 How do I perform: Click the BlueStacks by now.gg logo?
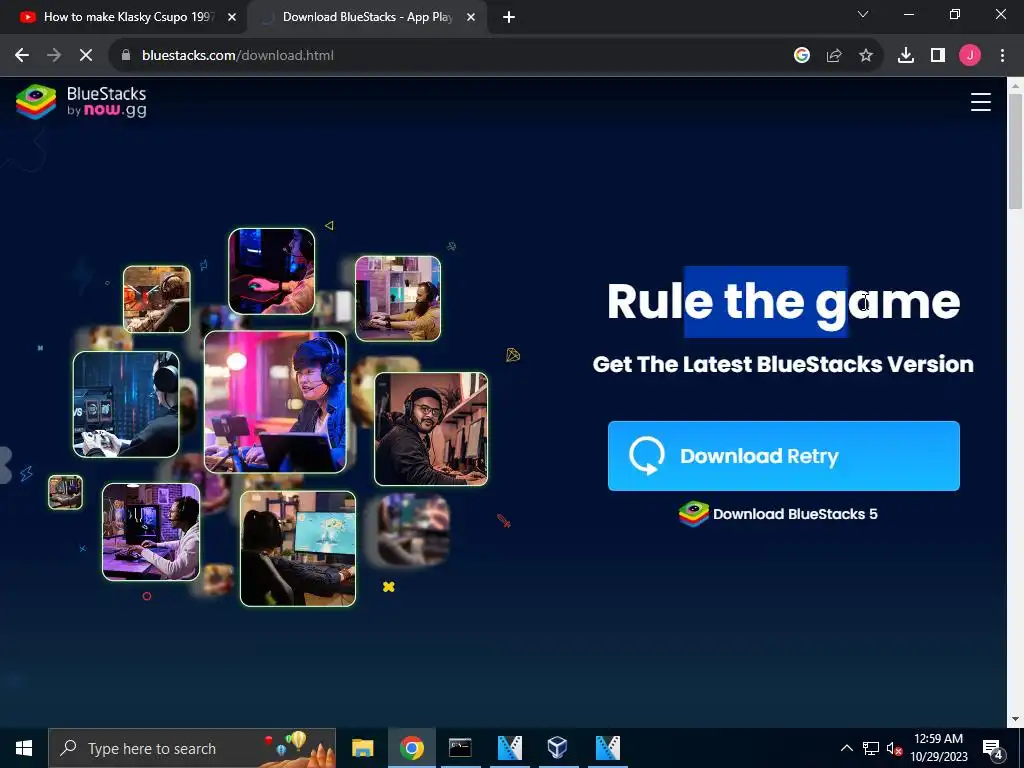pyautogui.click(x=81, y=102)
